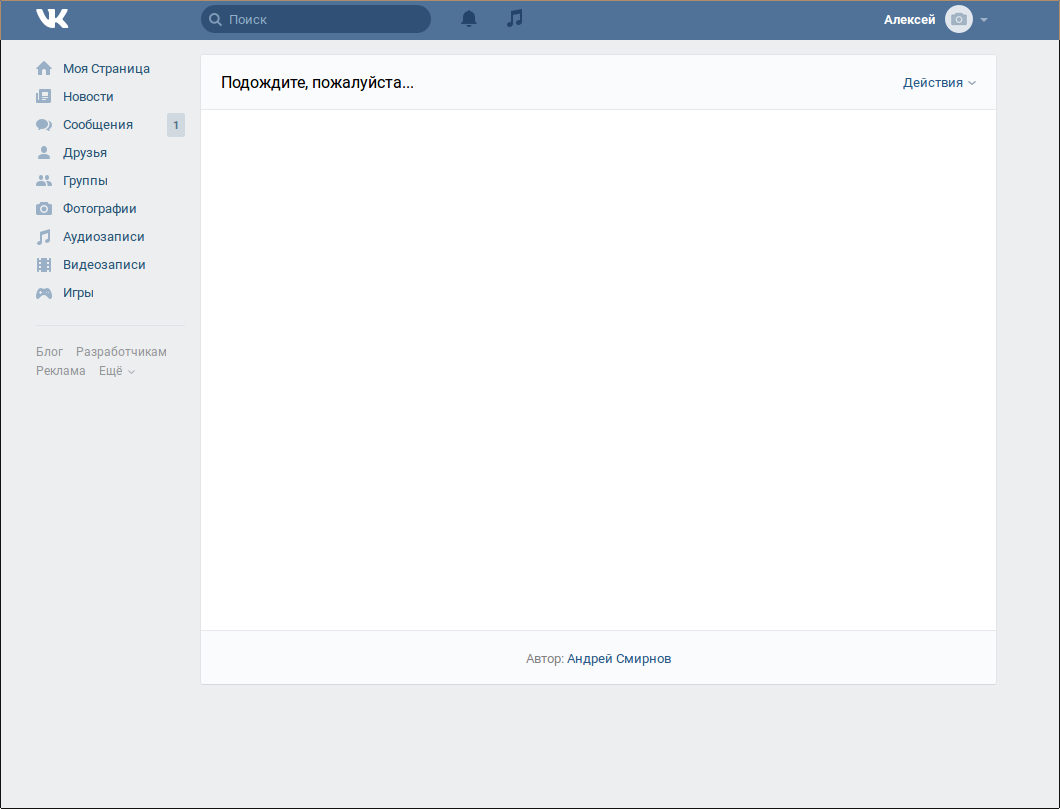Open Сообщения in the sidebar

click(98, 124)
